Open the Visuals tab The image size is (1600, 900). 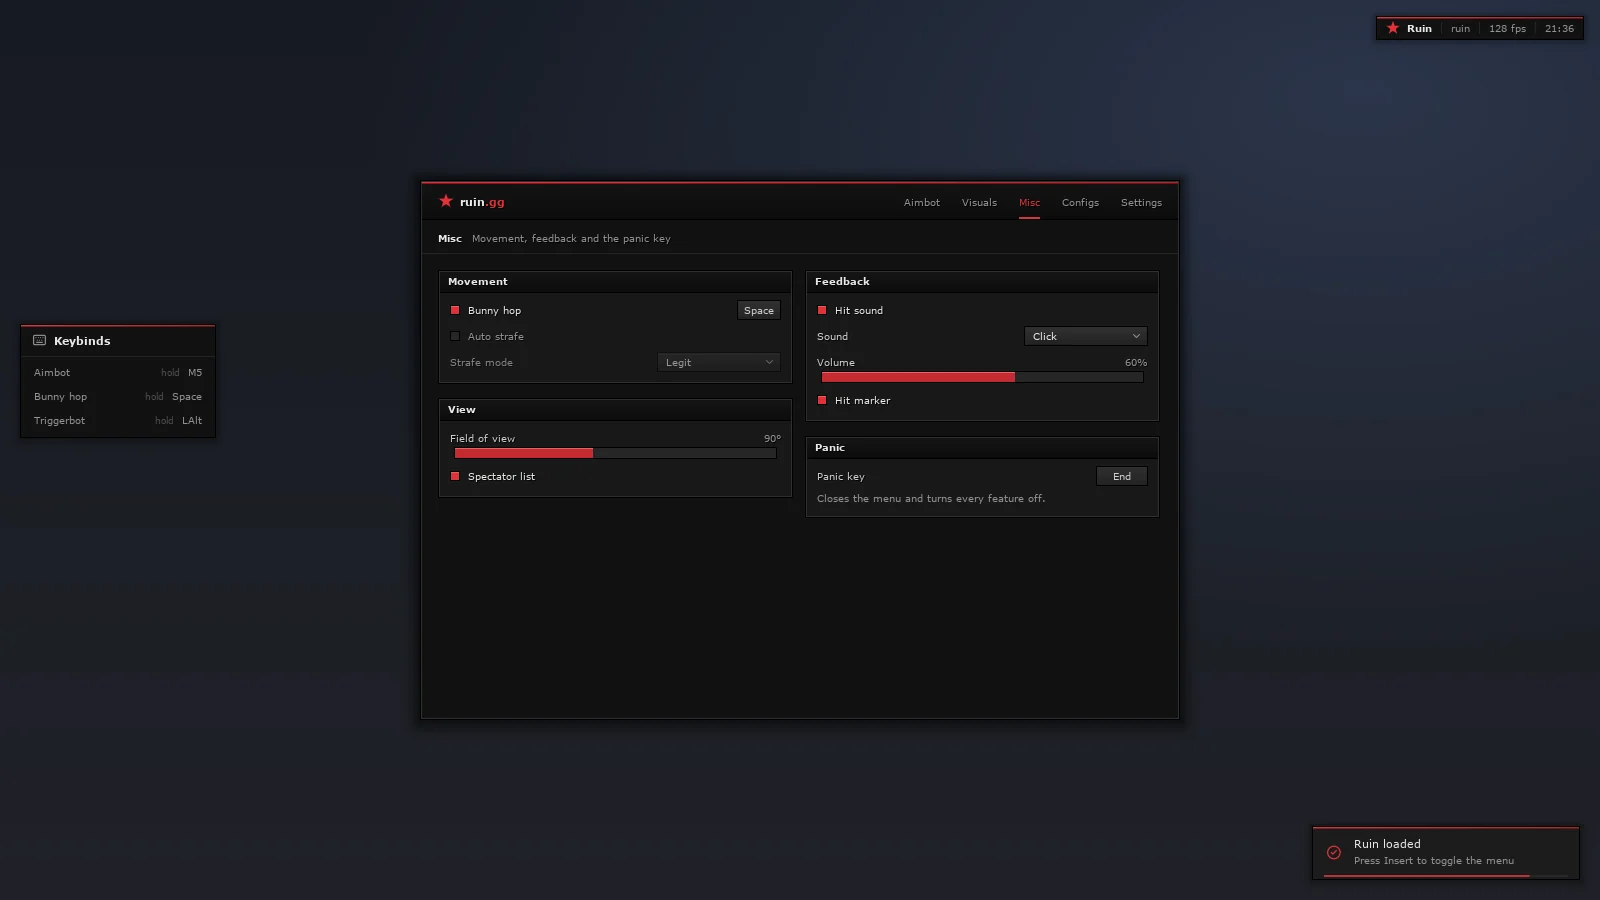979,202
